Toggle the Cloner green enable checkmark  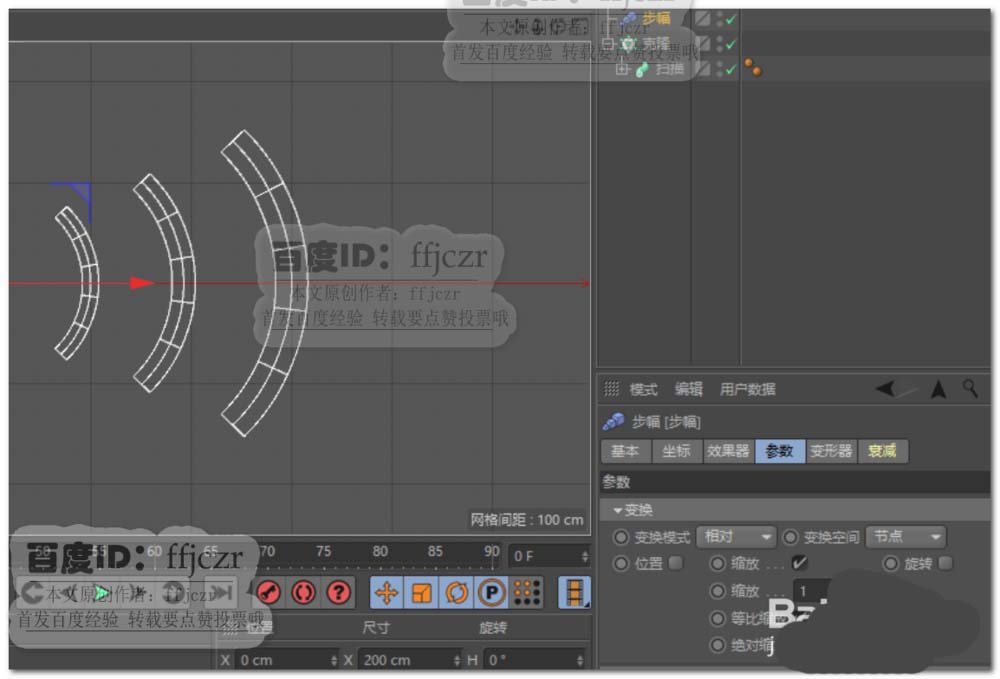[x=732, y=45]
